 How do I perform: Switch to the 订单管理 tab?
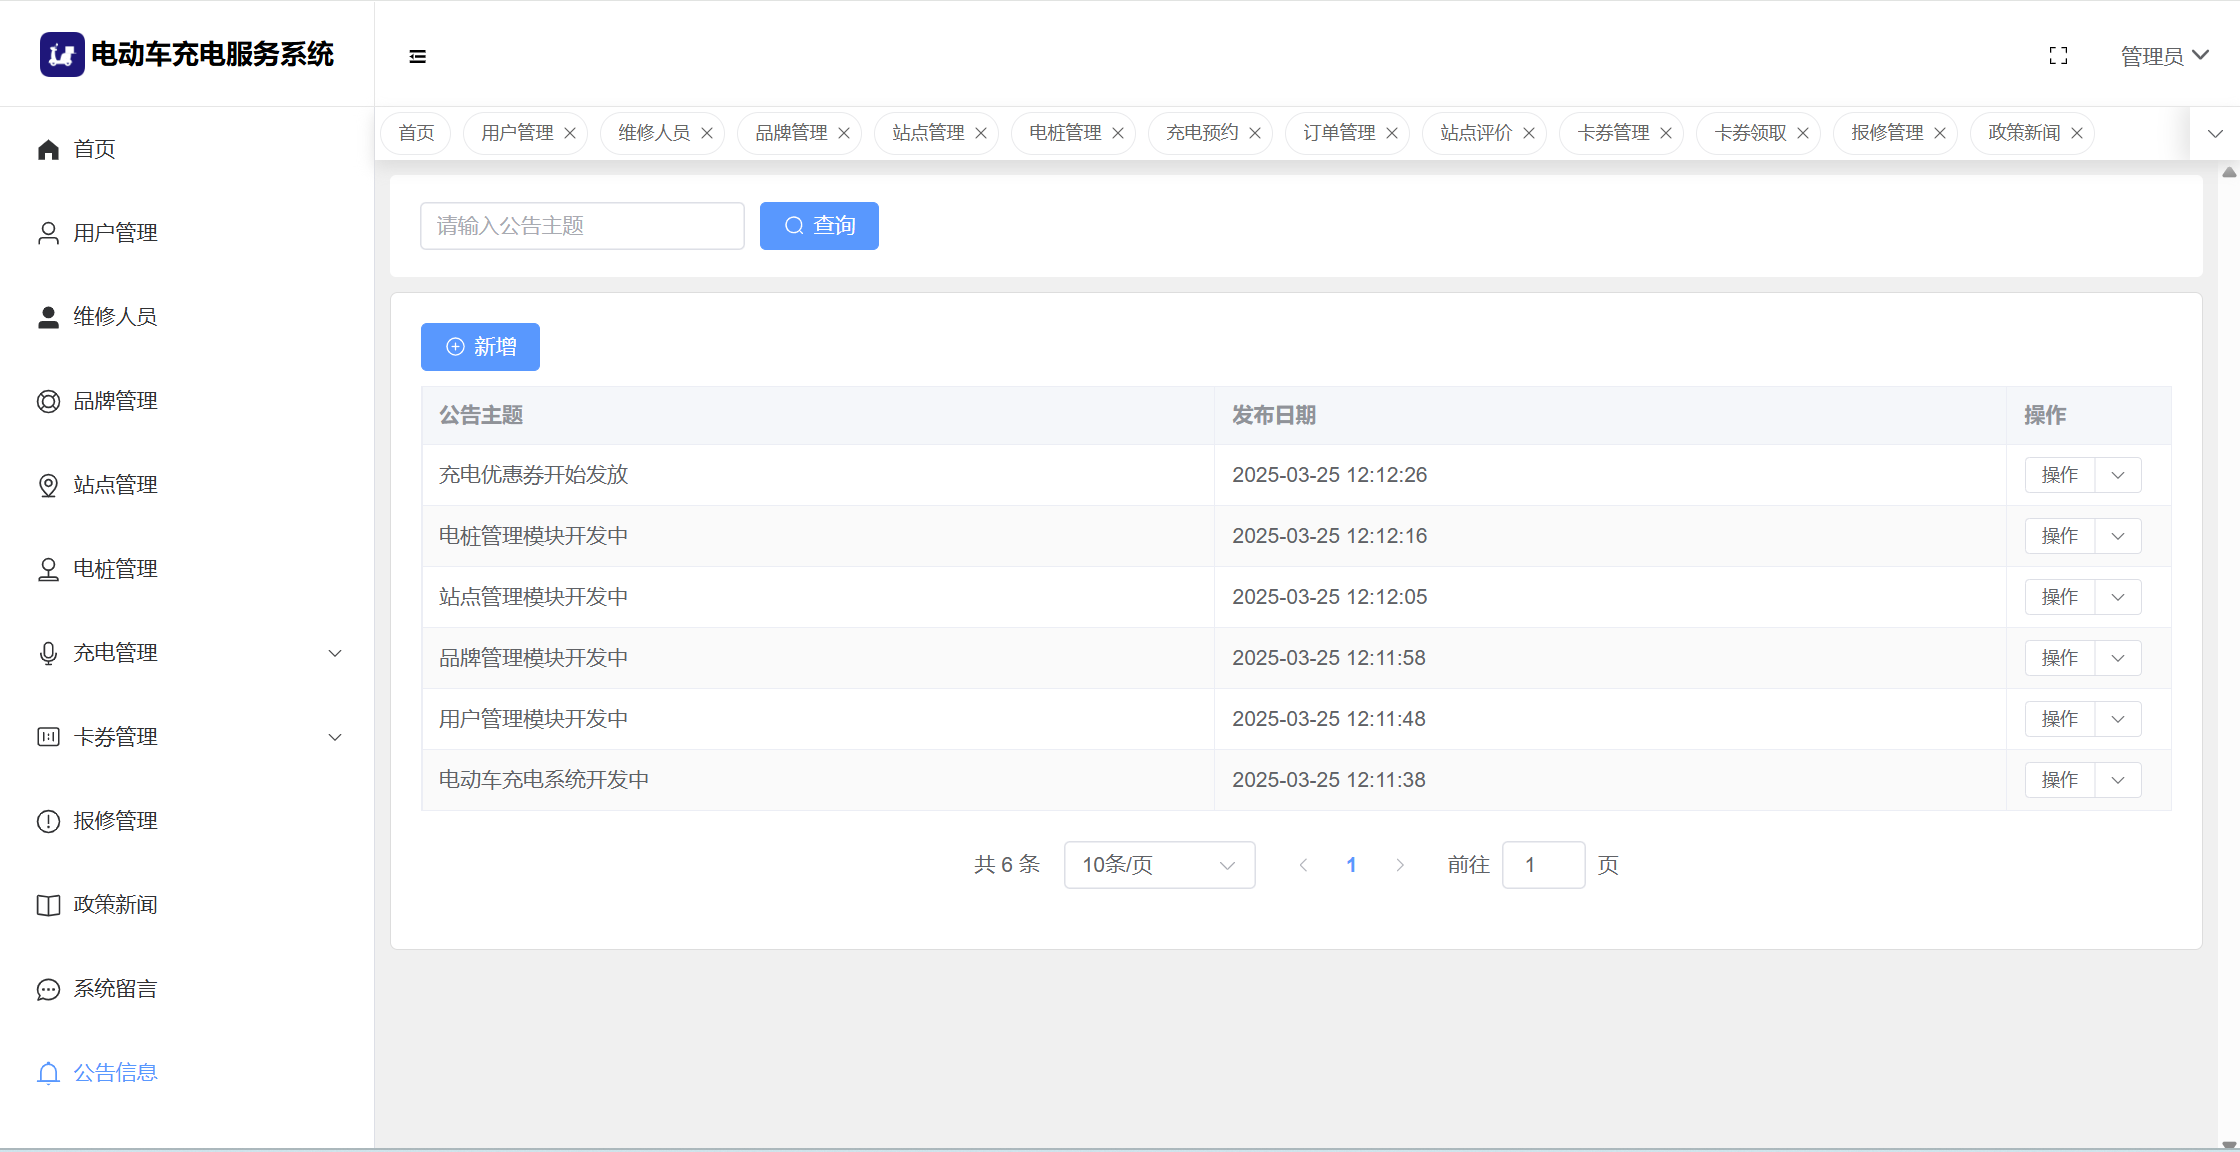pos(1339,133)
